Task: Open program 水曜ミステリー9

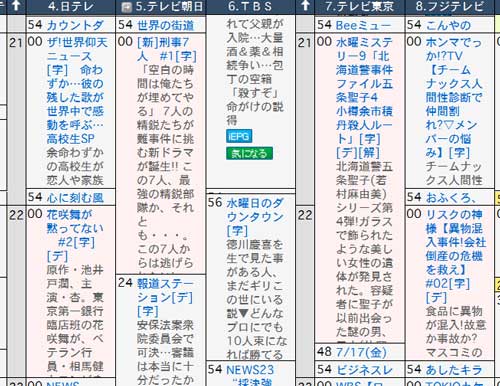Action: 364,97
